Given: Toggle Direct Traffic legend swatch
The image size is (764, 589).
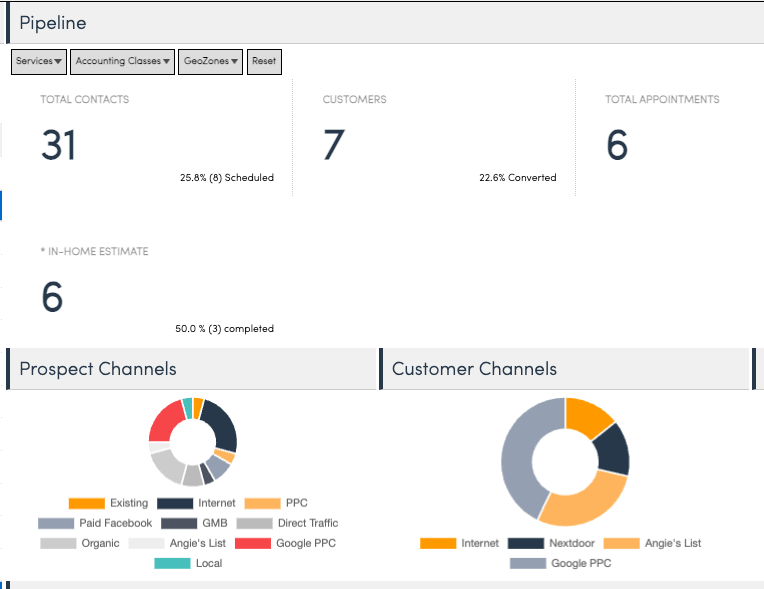Looking at the screenshot, I should pos(254,523).
